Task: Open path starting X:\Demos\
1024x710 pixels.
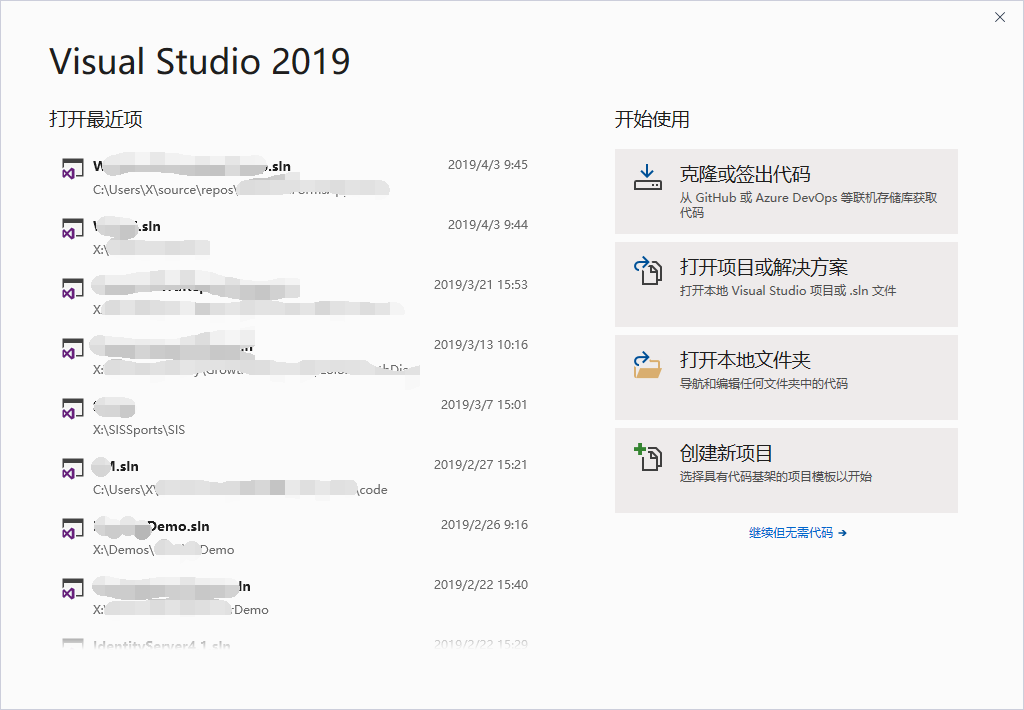Action: (x=163, y=550)
